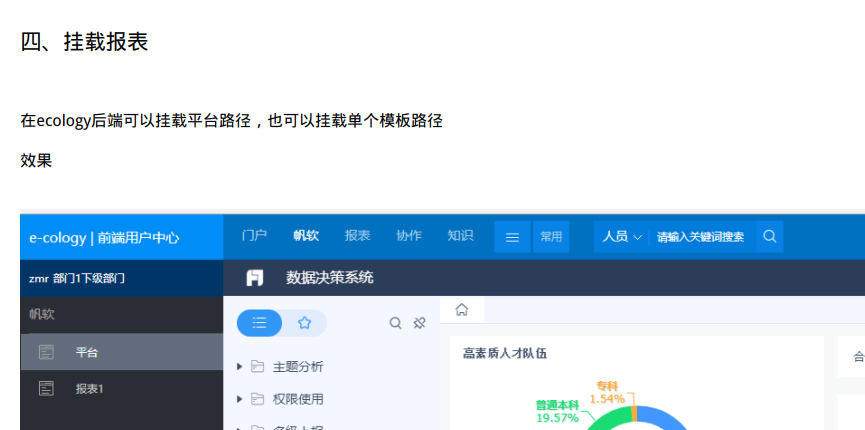
Task: Select 报表1 in left sidebar
Action: click(122, 389)
